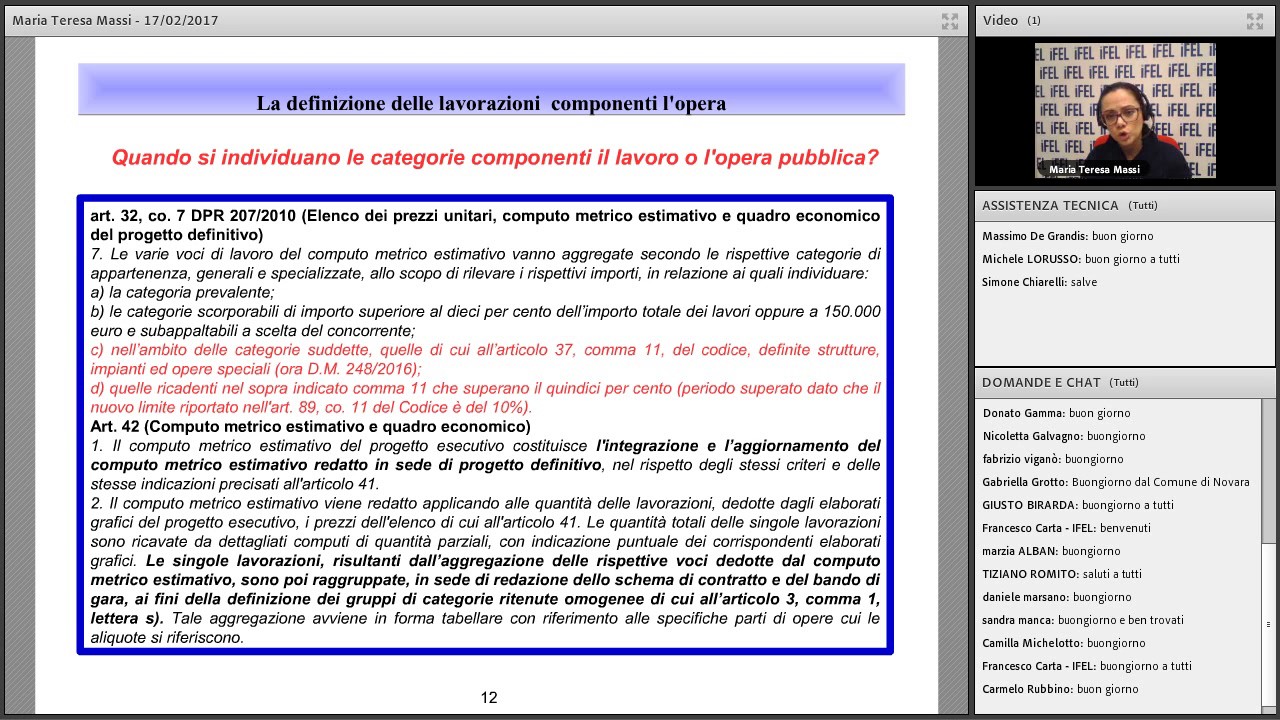Select Gabriella Grotto Comune di Novara message
Screen dimensions: 1280x720
[x=1116, y=482]
